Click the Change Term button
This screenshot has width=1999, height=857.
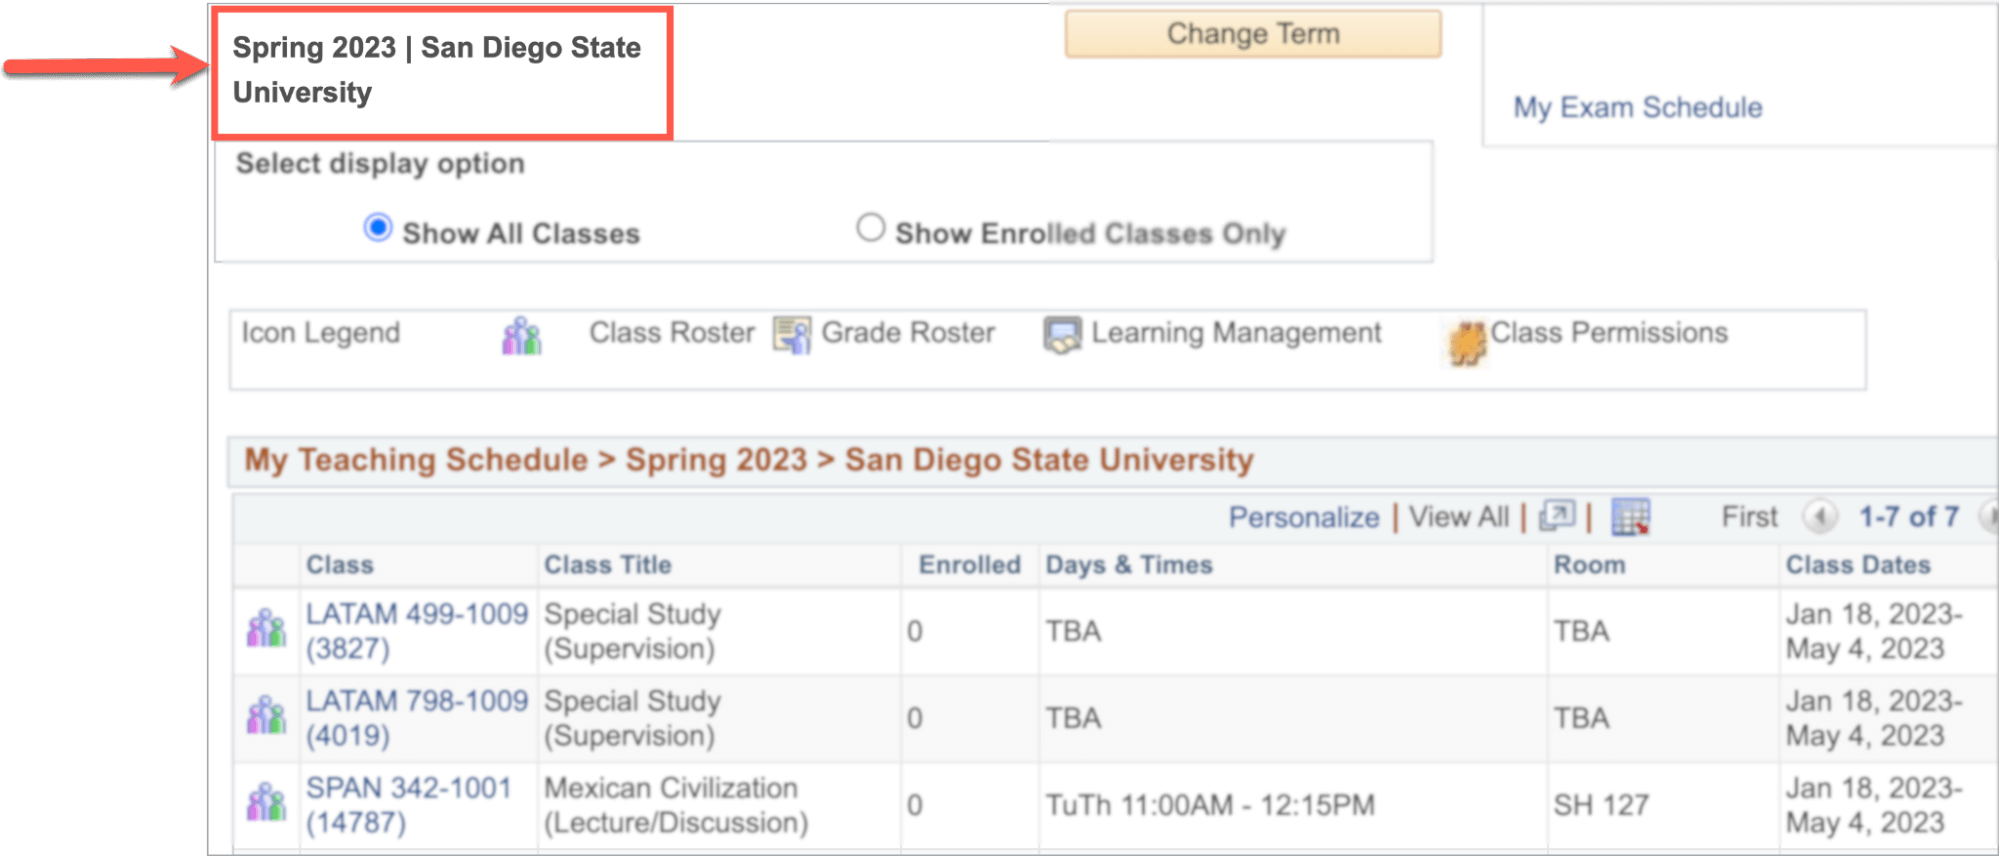1252,34
